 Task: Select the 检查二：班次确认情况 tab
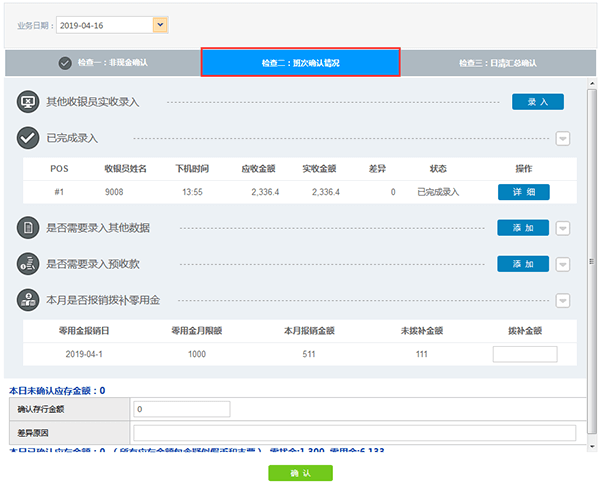[300, 62]
